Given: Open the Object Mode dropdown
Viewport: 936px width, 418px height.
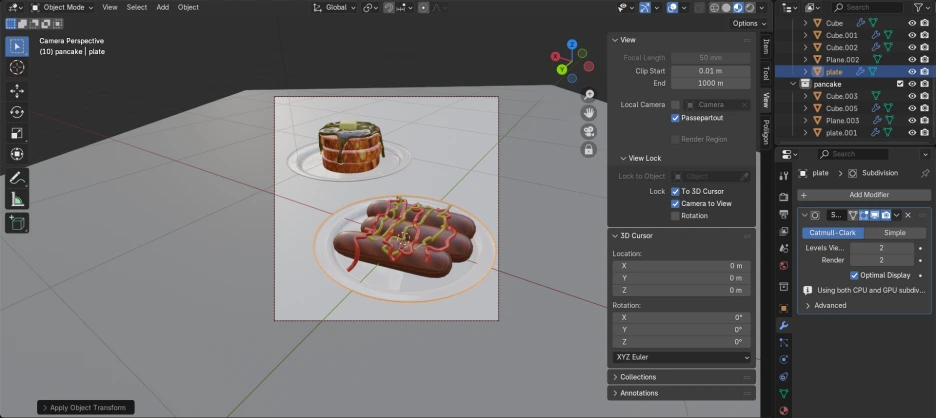Looking at the screenshot, I should point(65,7).
